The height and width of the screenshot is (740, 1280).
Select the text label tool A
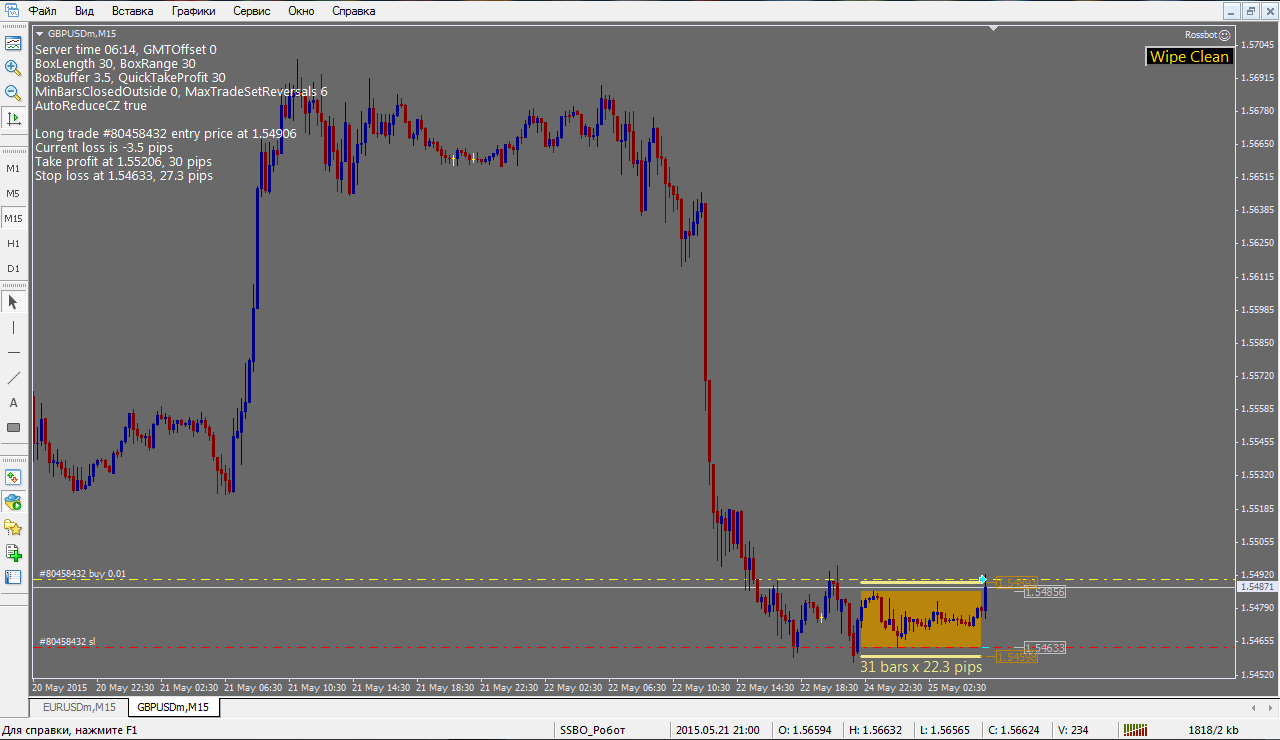point(13,402)
